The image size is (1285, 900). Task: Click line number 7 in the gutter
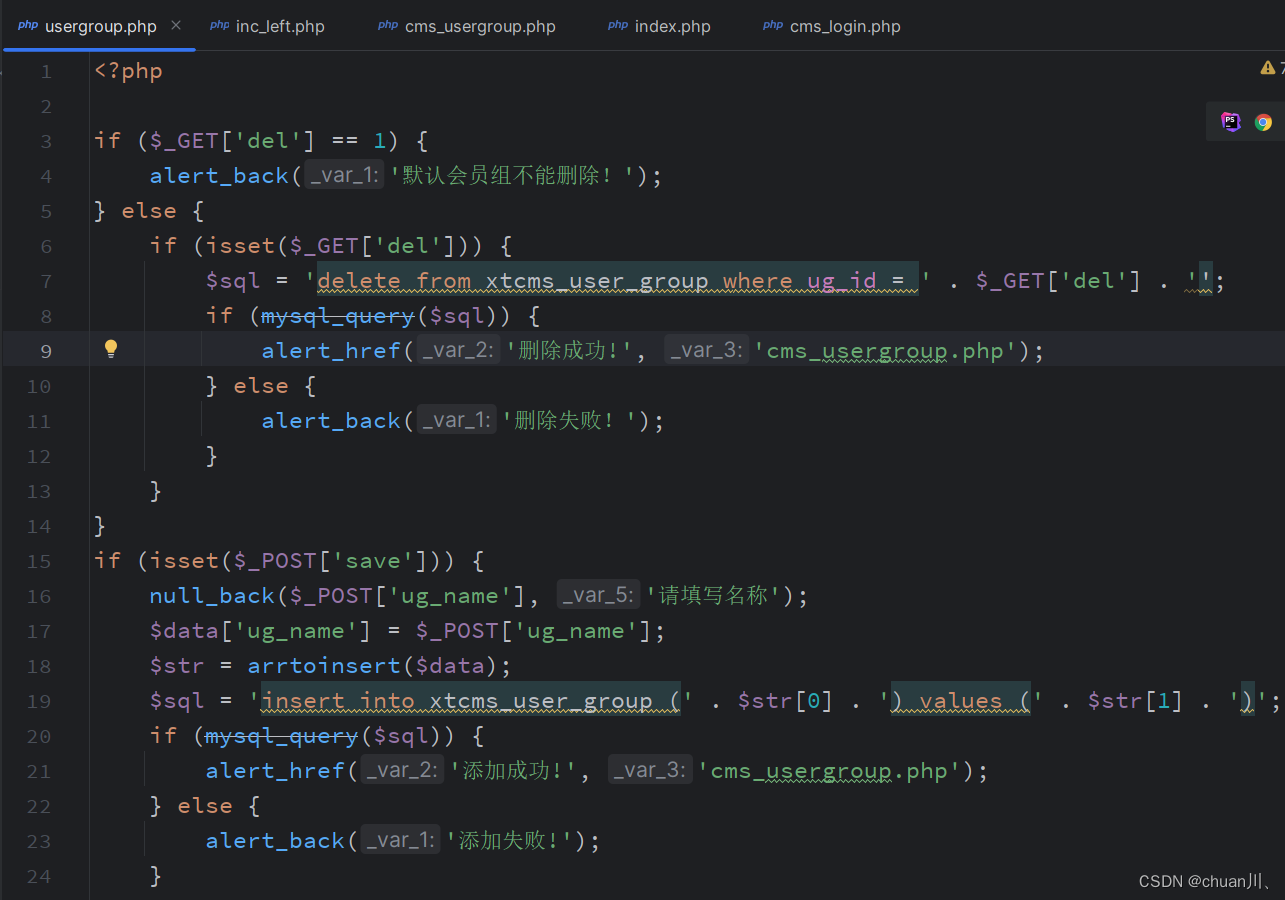click(x=45, y=281)
